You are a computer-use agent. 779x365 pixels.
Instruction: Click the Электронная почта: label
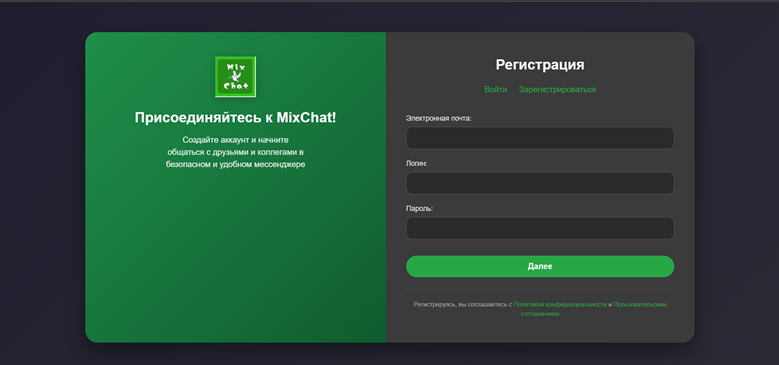tap(439, 118)
